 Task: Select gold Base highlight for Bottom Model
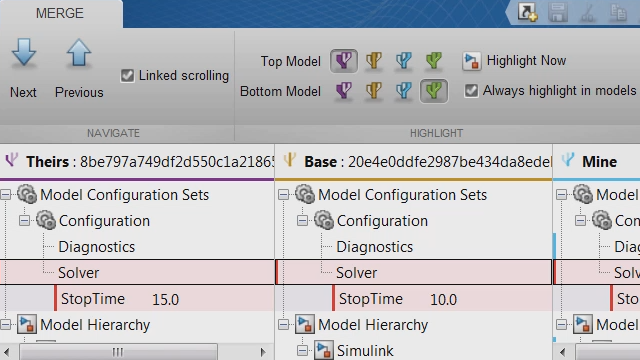(x=373, y=91)
